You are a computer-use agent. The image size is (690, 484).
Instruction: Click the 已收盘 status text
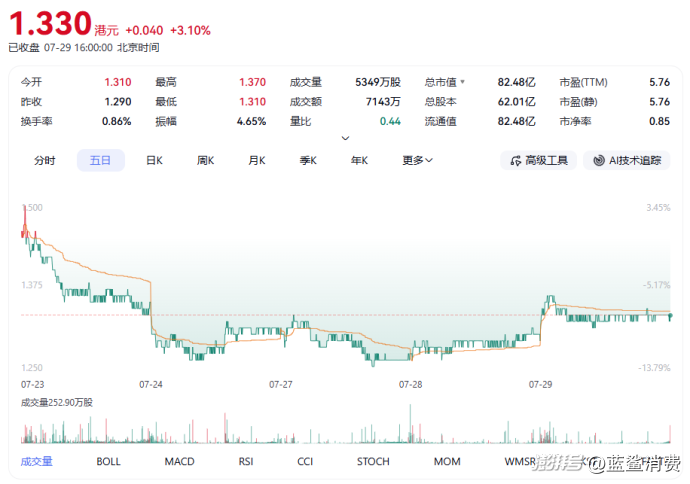pos(24,48)
